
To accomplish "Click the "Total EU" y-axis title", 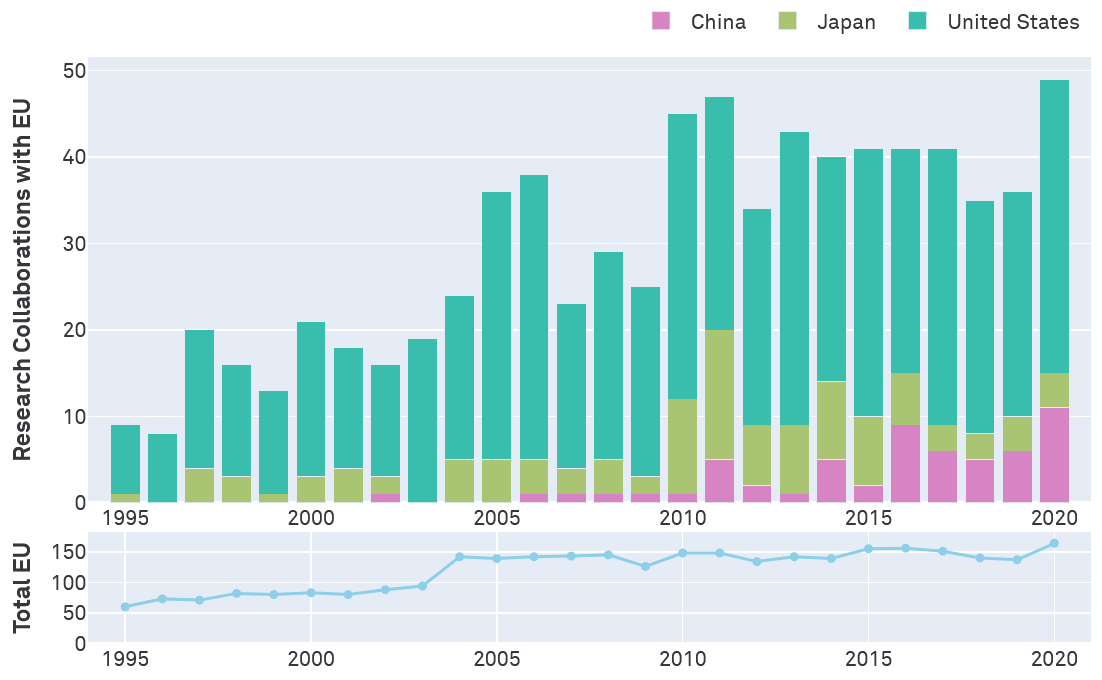I will click(22, 588).
